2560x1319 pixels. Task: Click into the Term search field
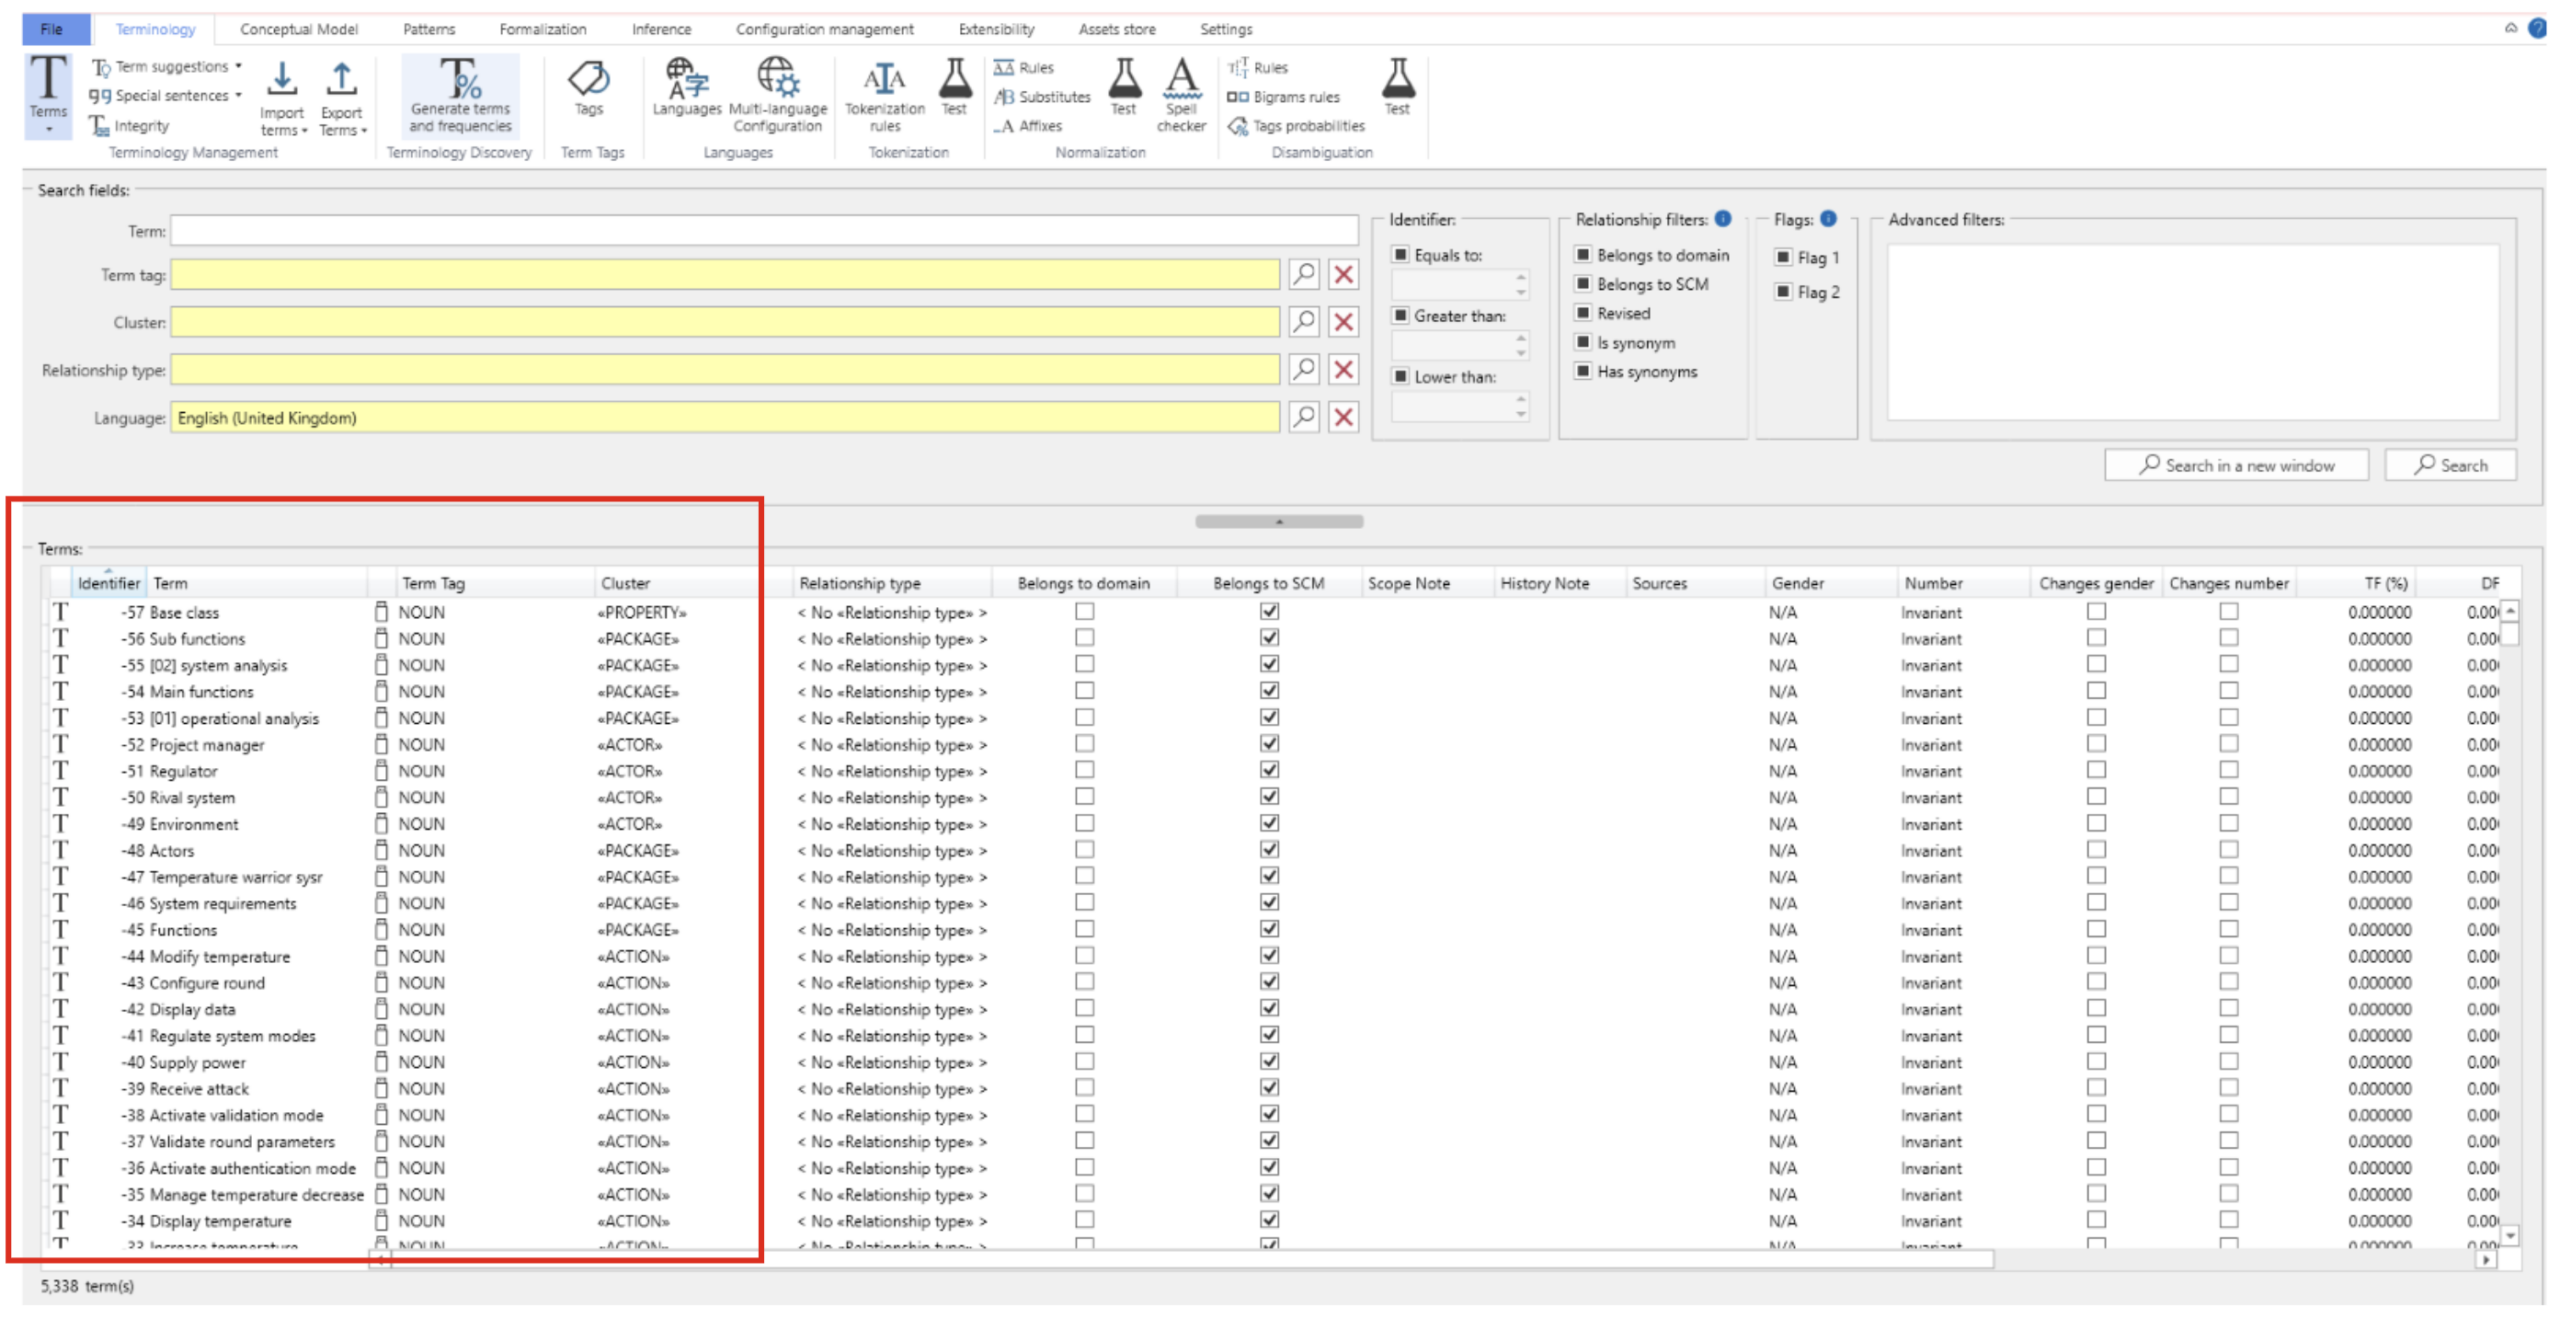(x=763, y=231)
